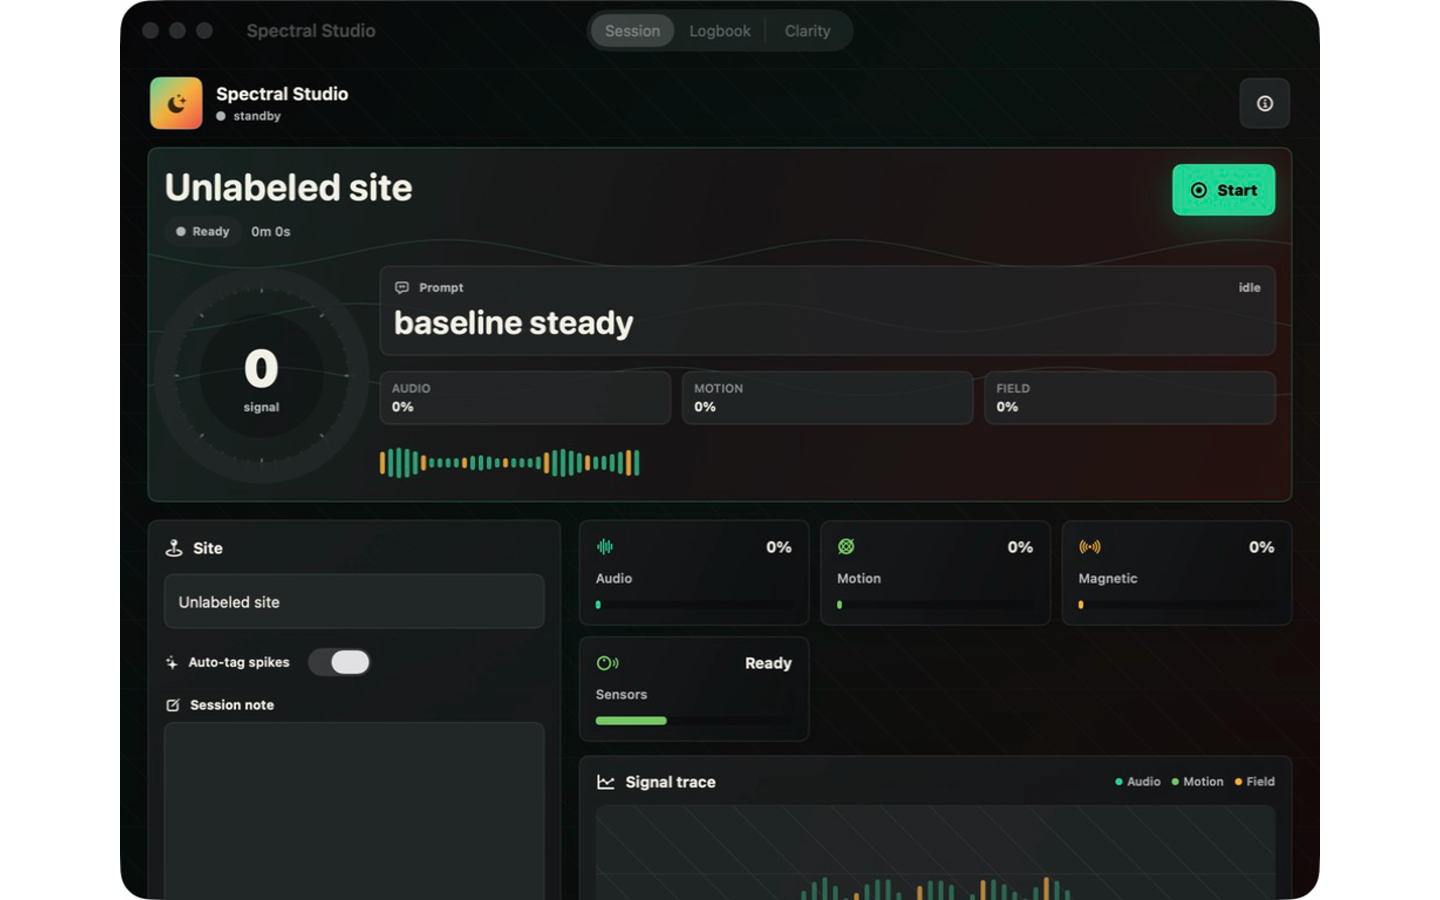Click the Sensors readiness progress bar
The height and width of the screenshot is (900, 1440).
click(693, 721)
